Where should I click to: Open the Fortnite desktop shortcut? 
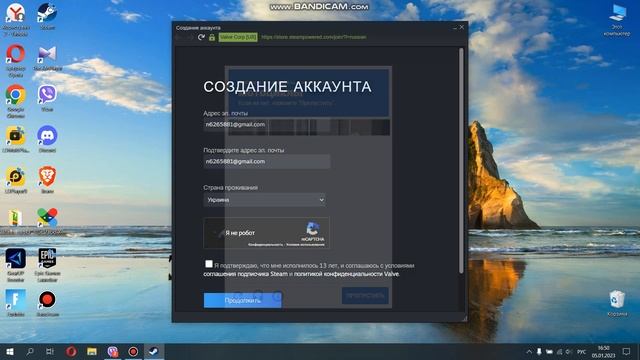pos(16,303)
